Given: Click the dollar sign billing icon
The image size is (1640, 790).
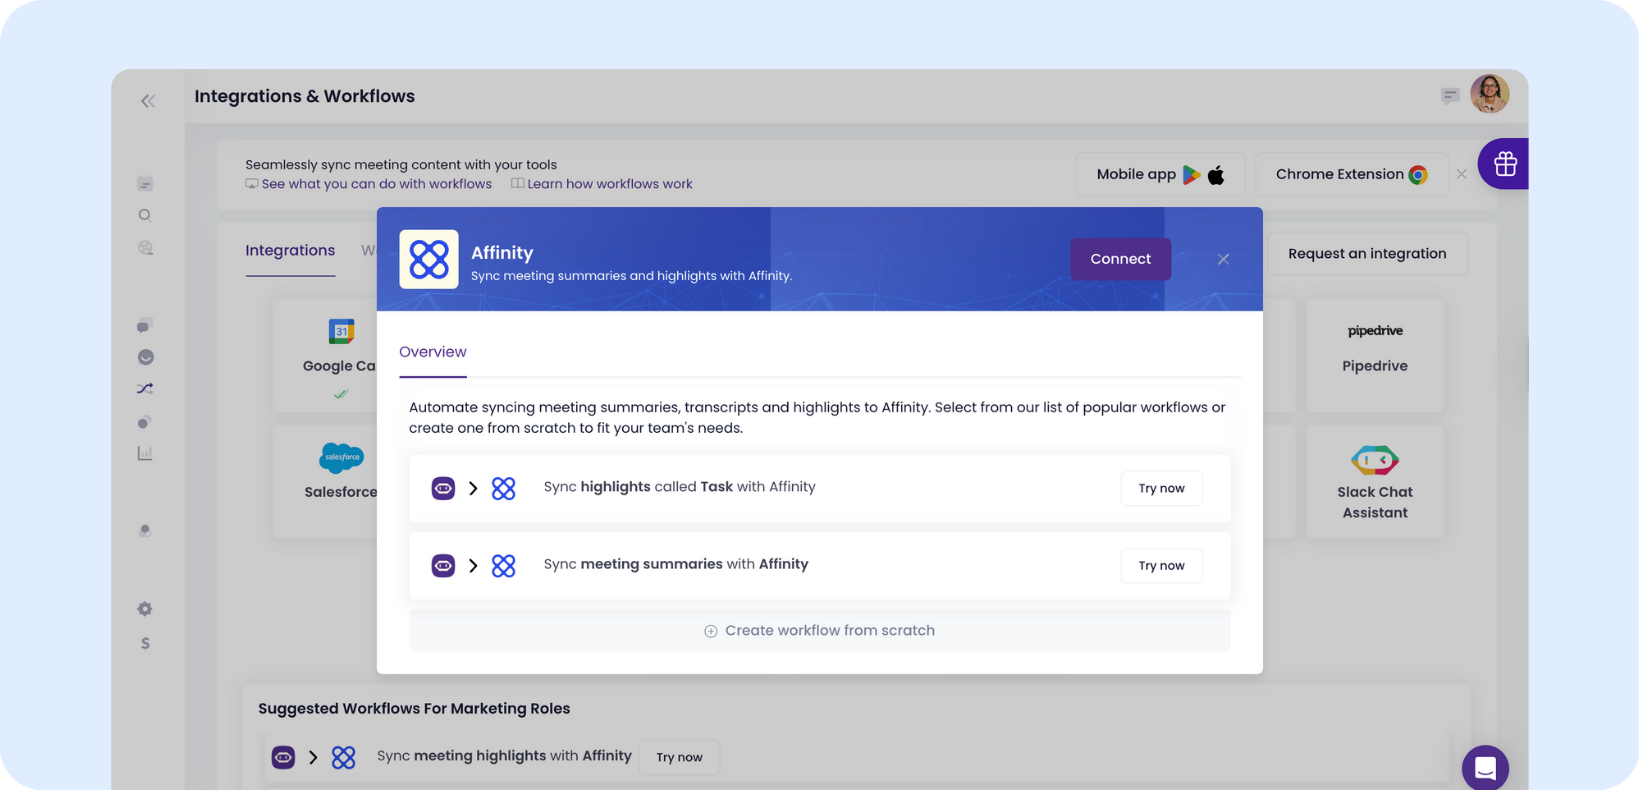Looking at the screenshot, I should click(x=145, y=643).
